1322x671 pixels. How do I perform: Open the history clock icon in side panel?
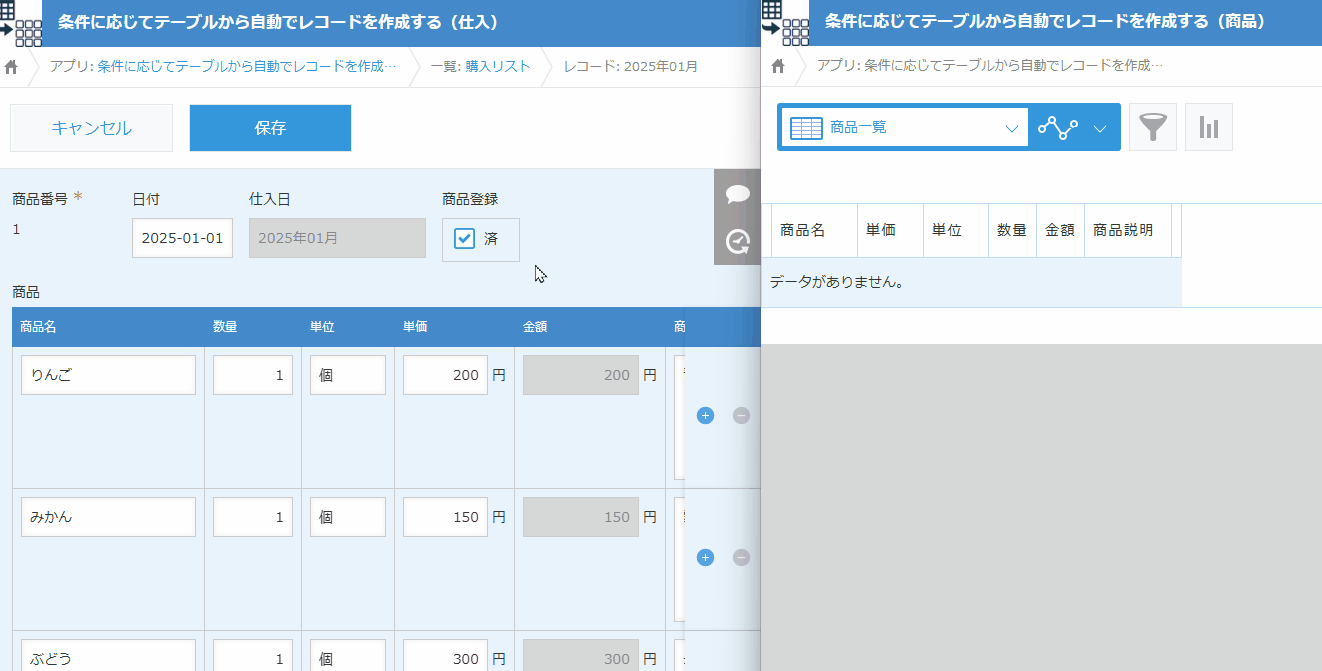(738, 241)
